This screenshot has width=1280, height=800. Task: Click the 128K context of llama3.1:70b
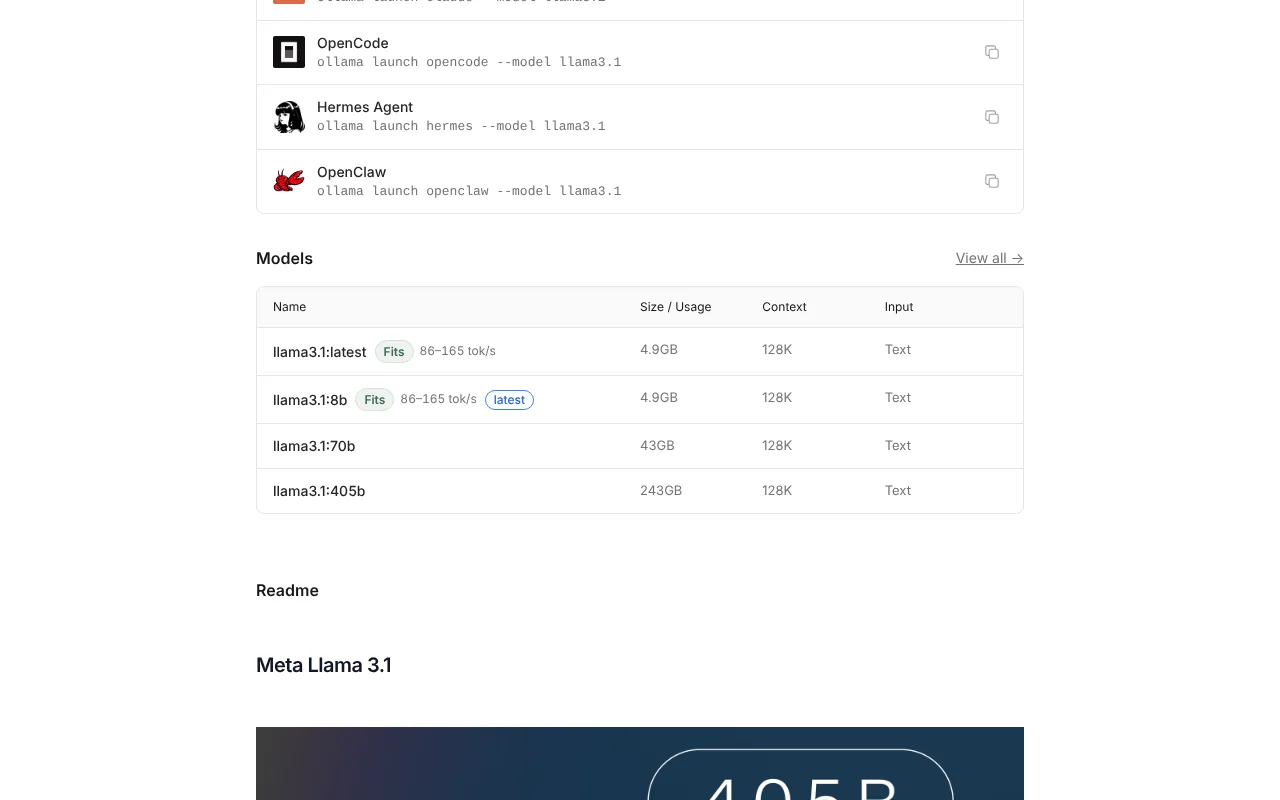777,445
